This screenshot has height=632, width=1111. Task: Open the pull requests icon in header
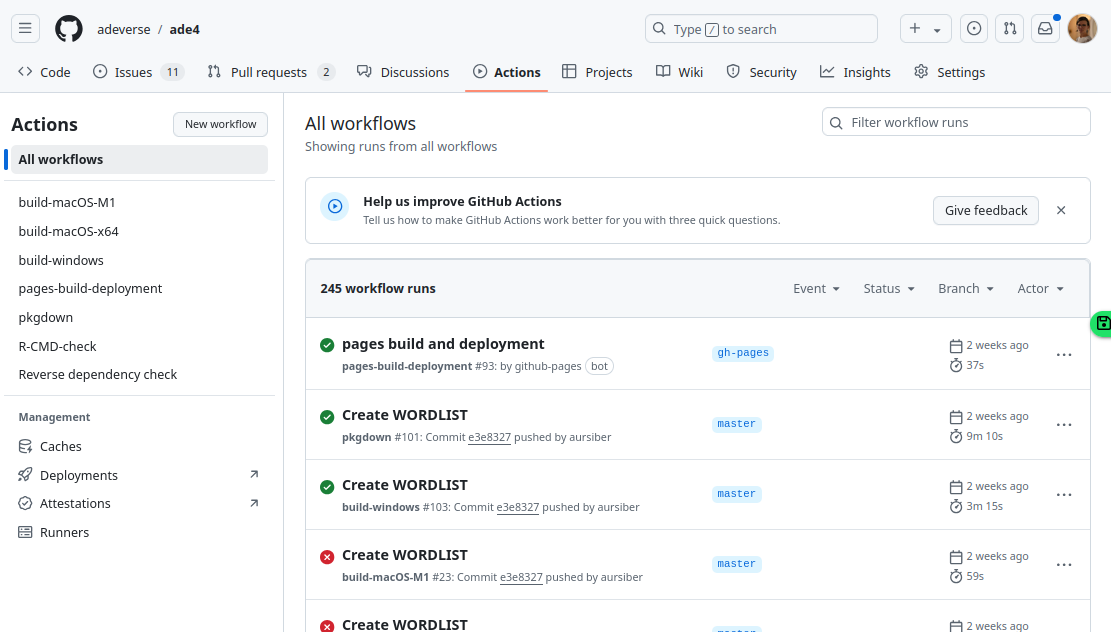(1010, 29)
